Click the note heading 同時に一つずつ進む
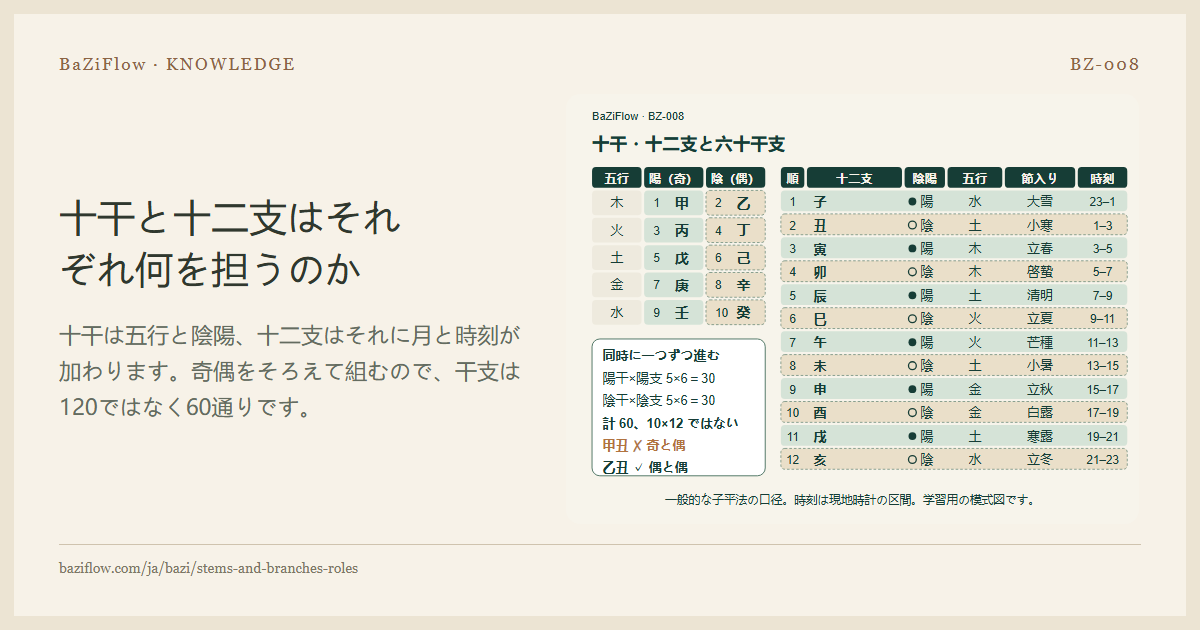The image size is (1200, 630). 661,356
